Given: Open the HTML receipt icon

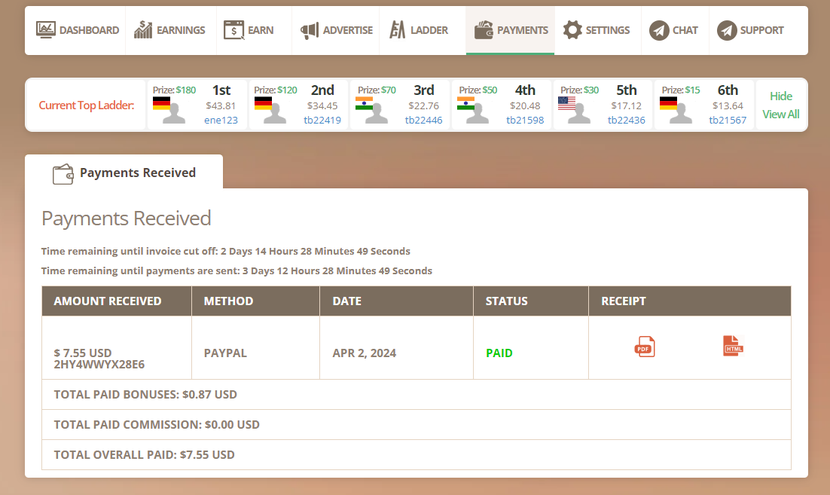Looking at the screenshot, I should (733, 346).
